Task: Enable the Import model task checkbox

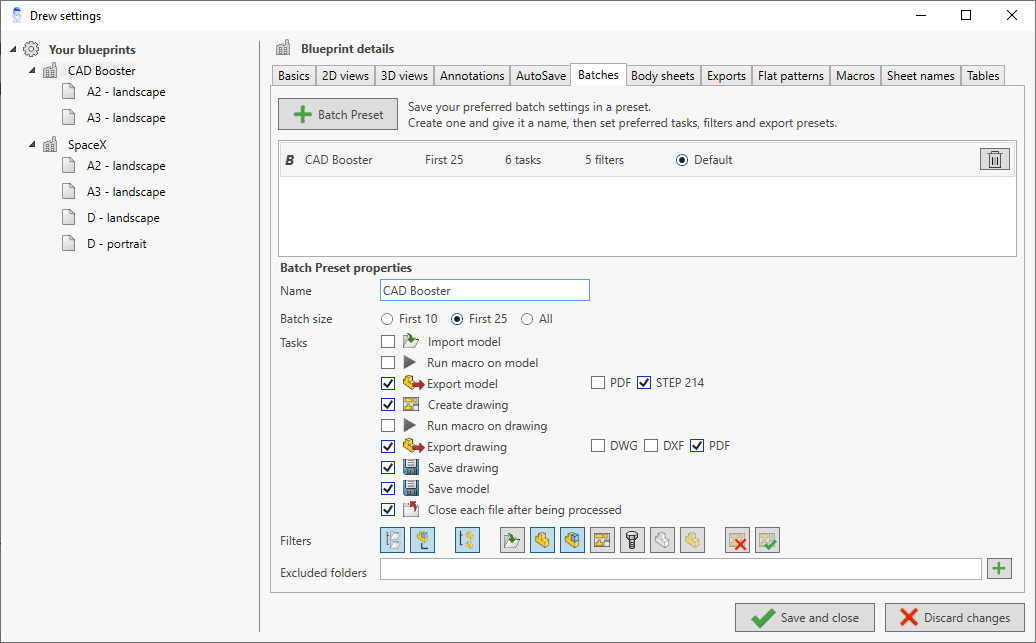Action: (x=388, y=342)
